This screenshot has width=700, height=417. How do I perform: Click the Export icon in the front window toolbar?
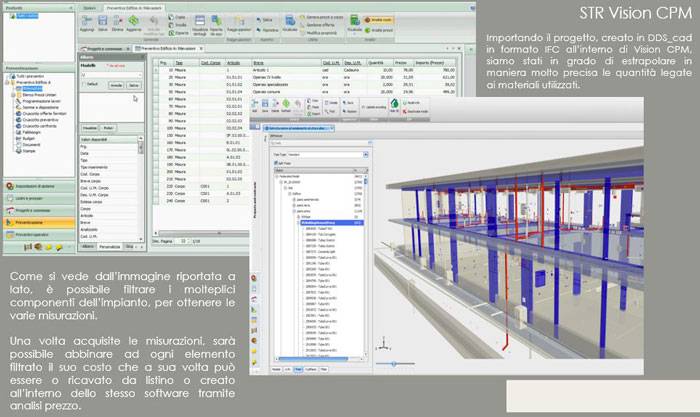(308, 113)
